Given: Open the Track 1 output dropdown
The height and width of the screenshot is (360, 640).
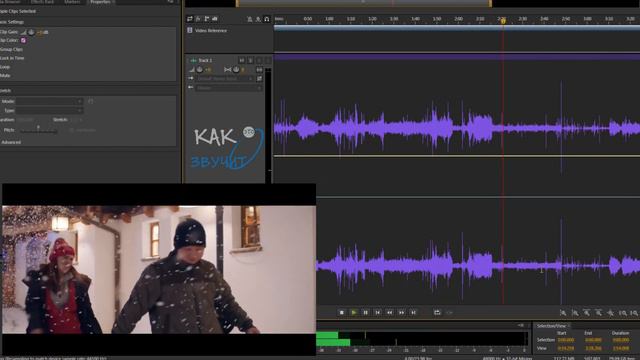Looking at the screenshot, I should pos(228,87).
